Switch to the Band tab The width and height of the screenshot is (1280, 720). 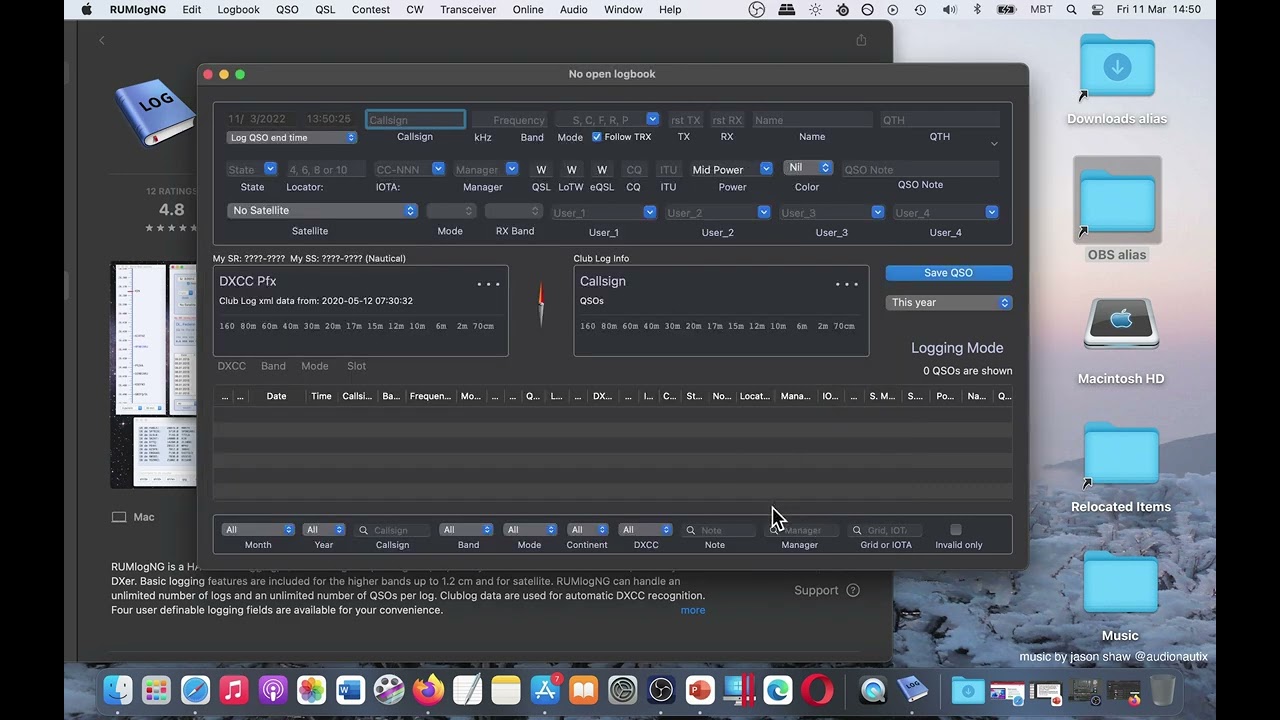click(x=273, y=366)
